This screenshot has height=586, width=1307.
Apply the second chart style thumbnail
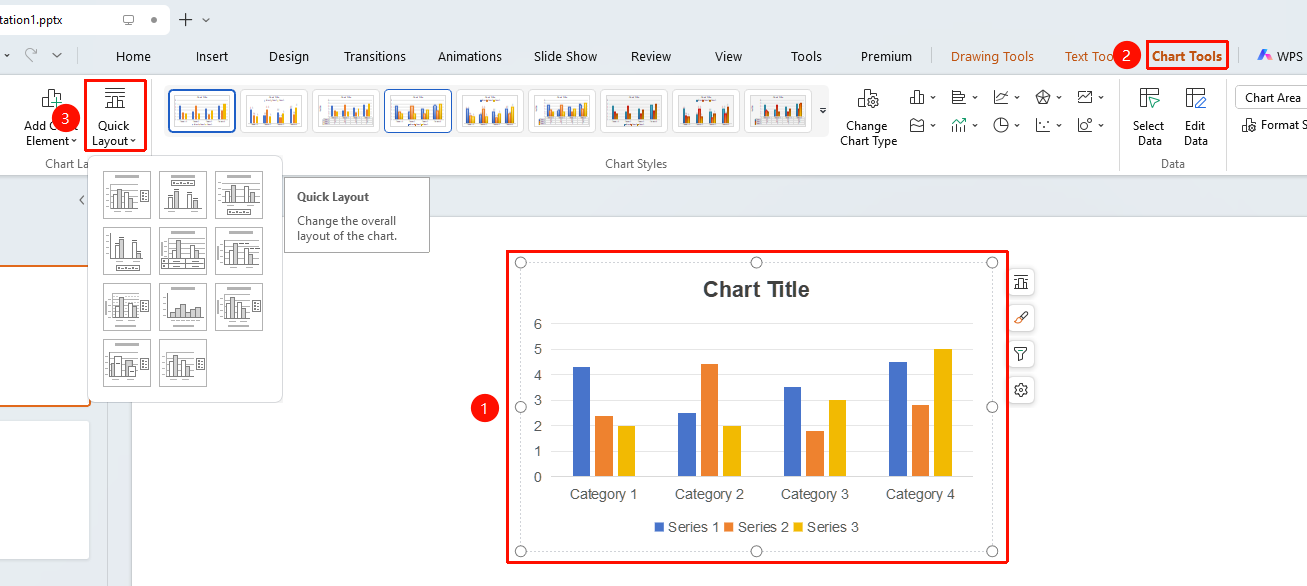click(274, 111)
